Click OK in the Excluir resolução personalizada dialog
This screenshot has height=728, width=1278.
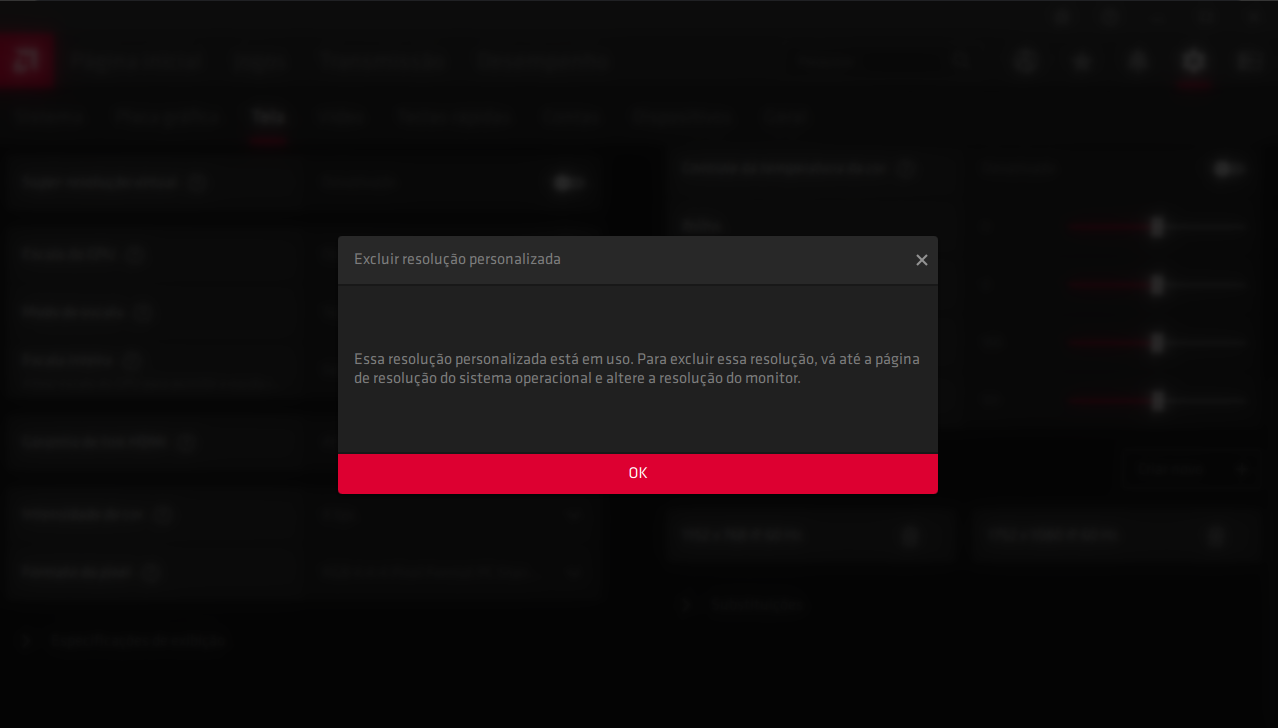point(638,473)
